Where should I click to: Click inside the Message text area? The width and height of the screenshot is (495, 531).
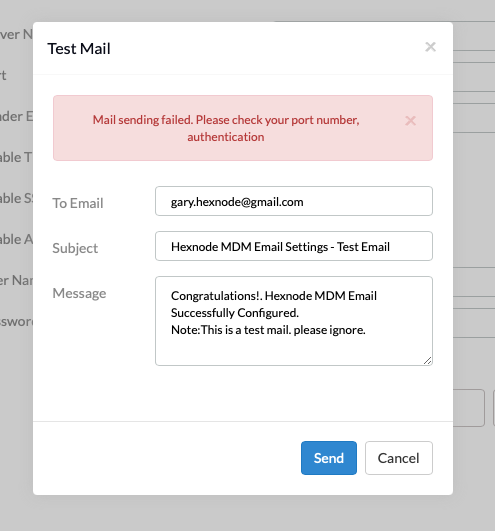coord(294,321)
